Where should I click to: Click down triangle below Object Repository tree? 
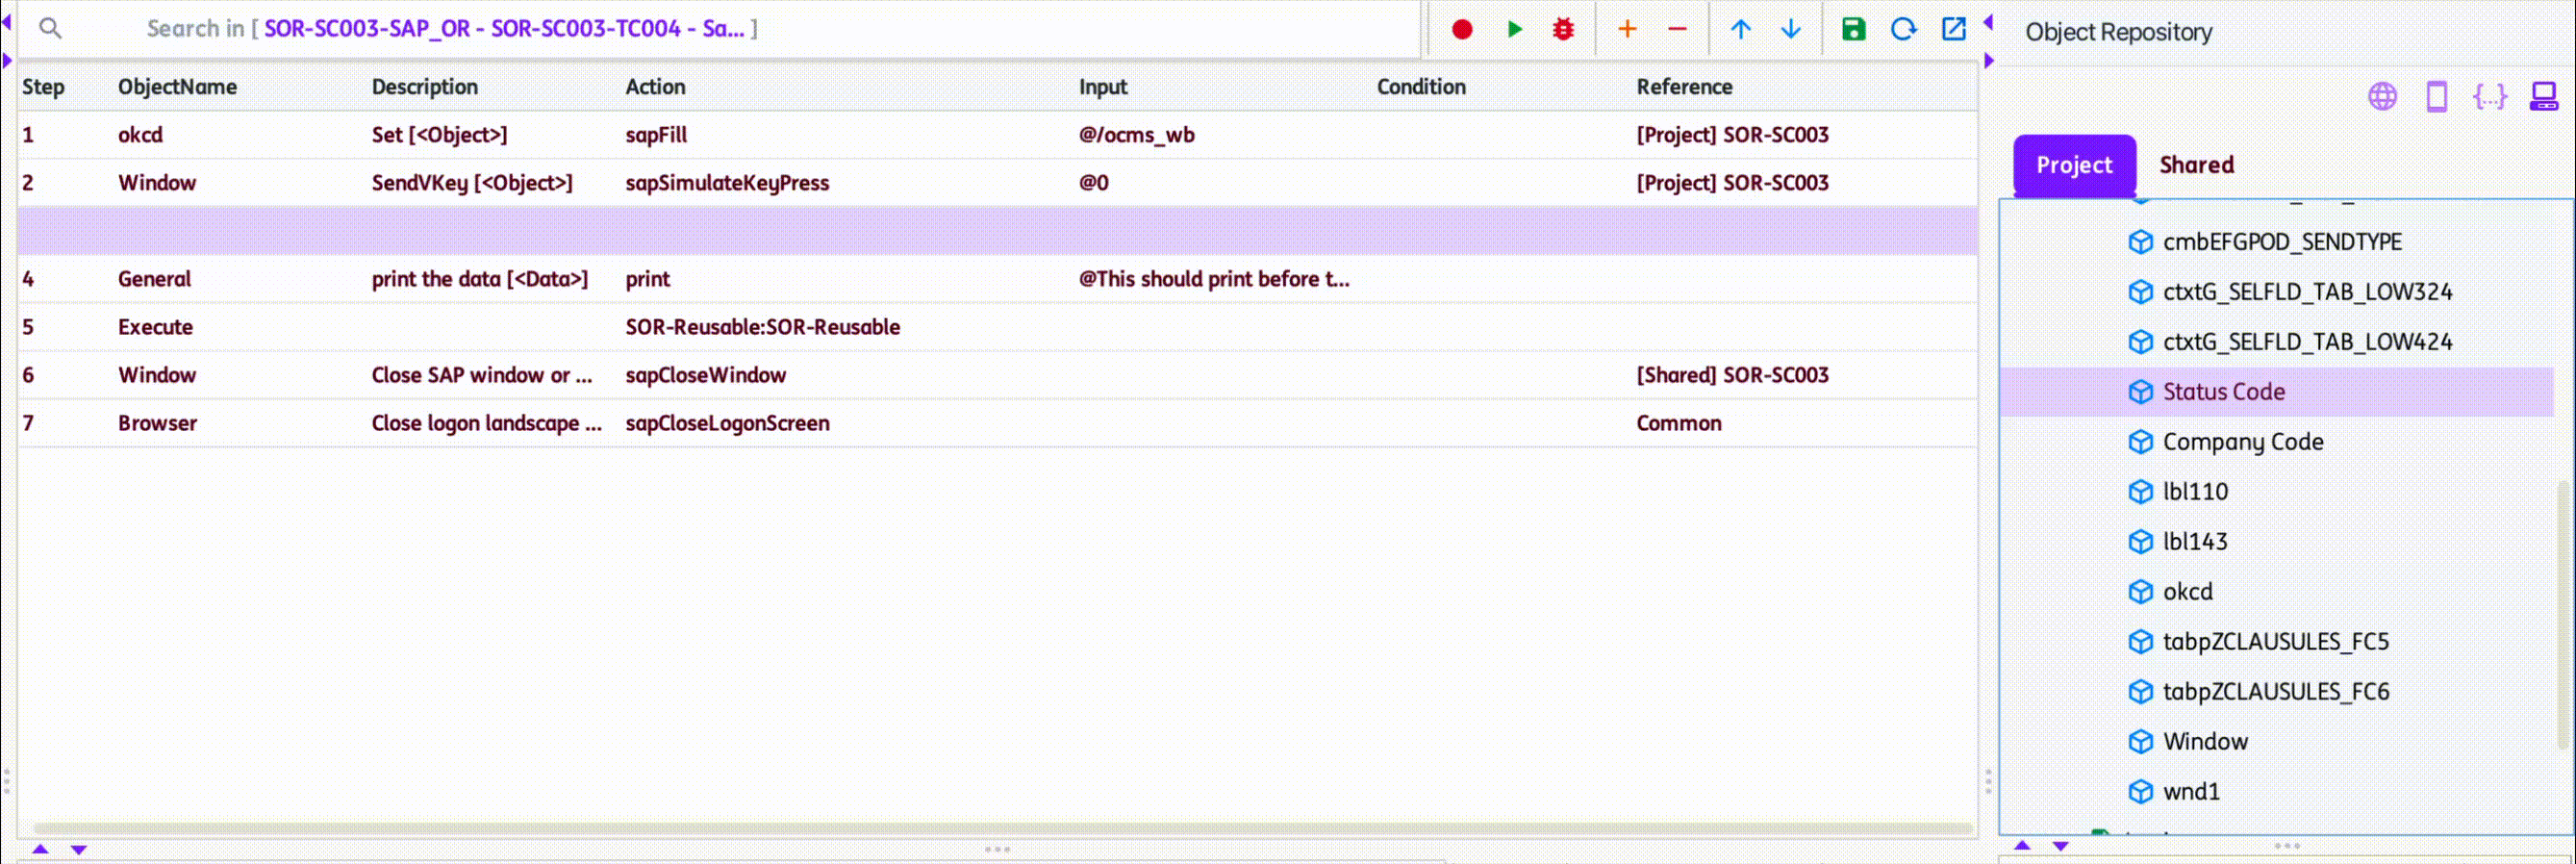[x=2061, y=847]
